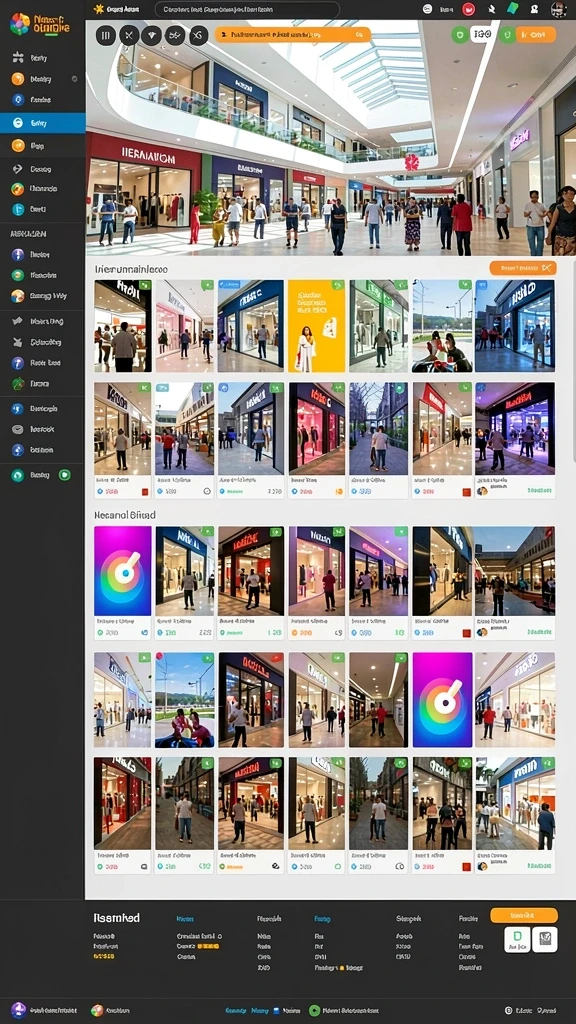
Task: Click the vertical scrollbar along the page's edge
Action: 573,359
